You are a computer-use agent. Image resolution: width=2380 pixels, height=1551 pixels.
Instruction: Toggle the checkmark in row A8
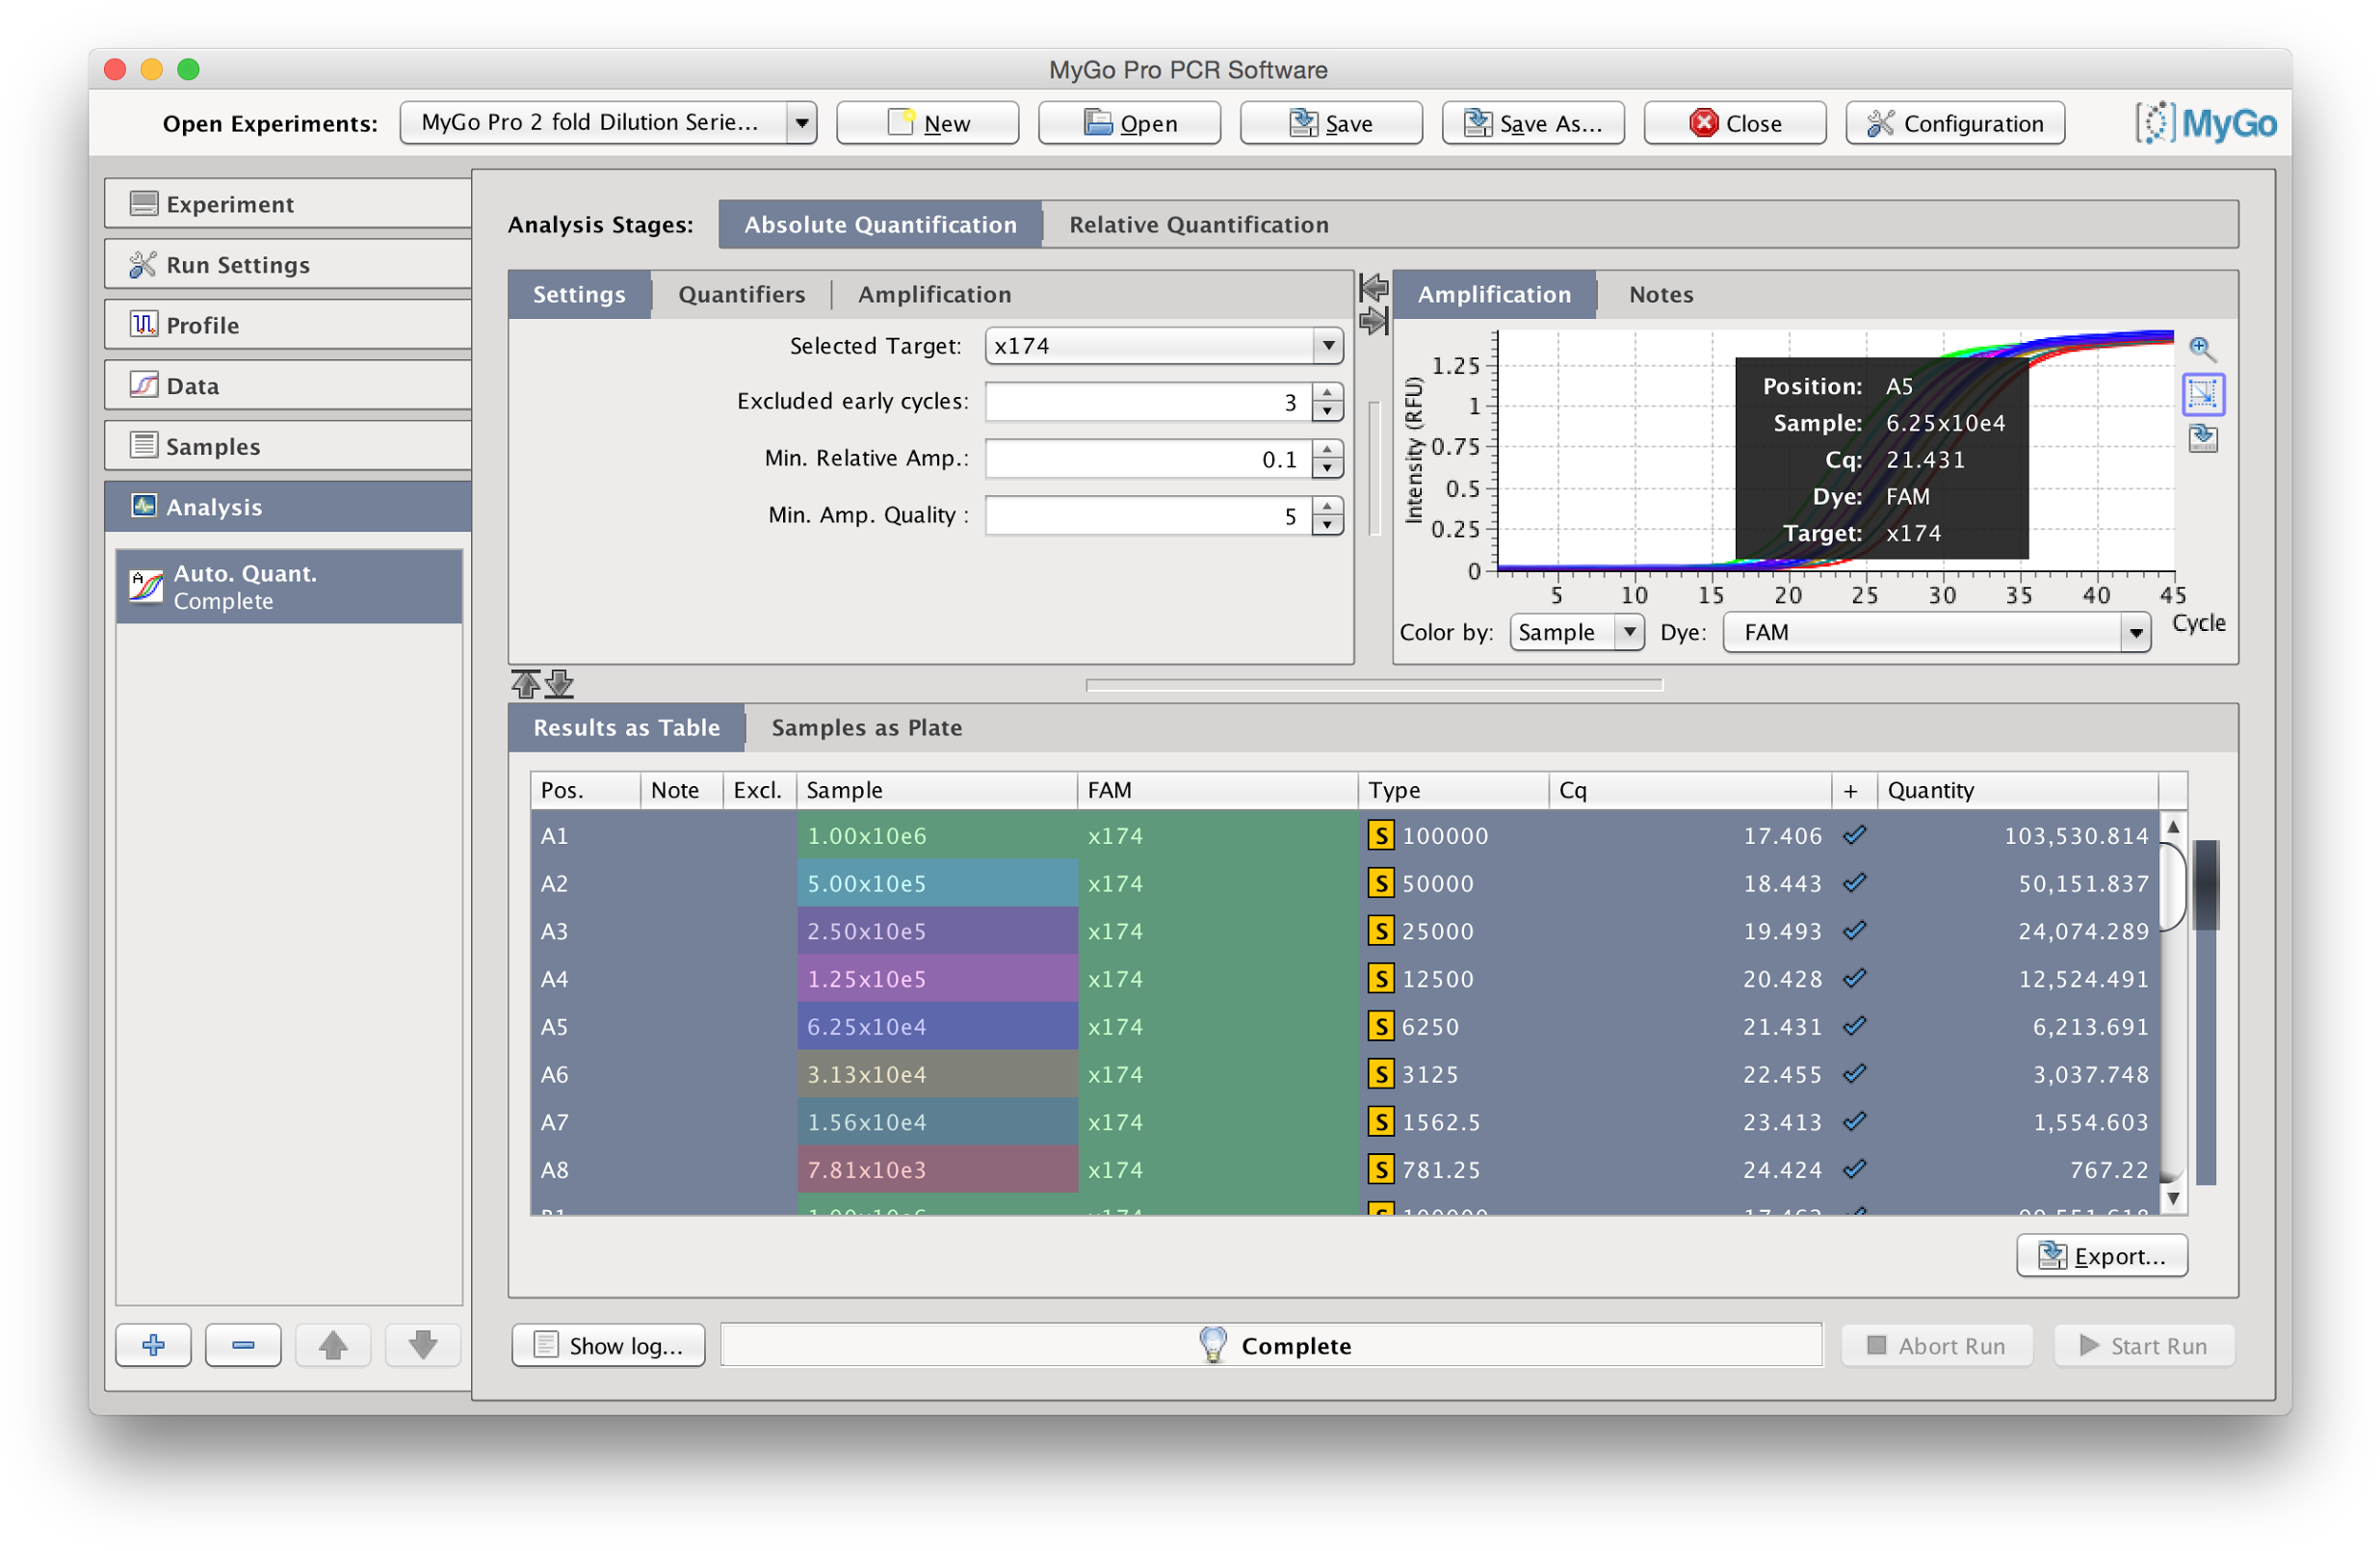1855,1168
